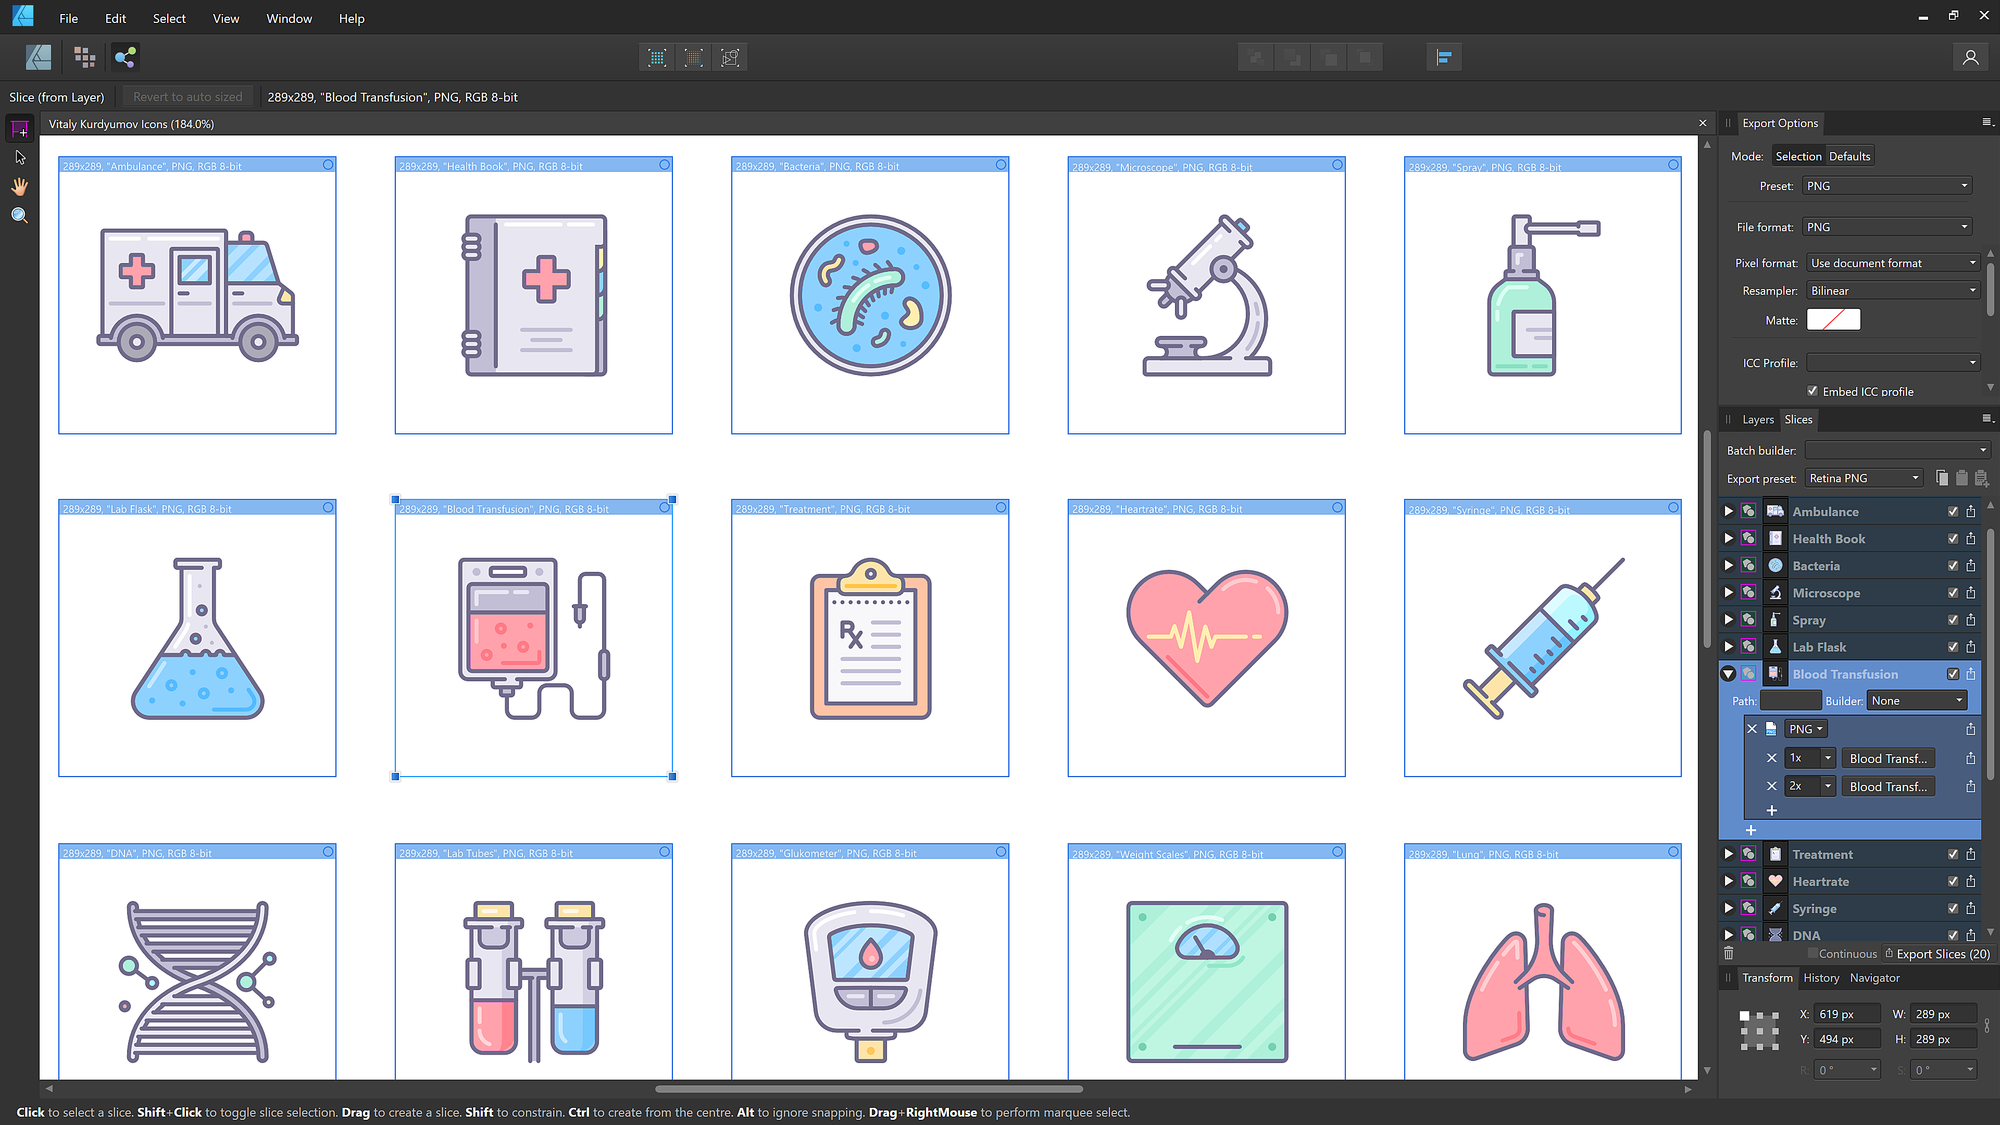The height and width of the screenshot is (1125, 2000).
Task: Remove the 2x export size row
Action: [x=1771, y=786]
